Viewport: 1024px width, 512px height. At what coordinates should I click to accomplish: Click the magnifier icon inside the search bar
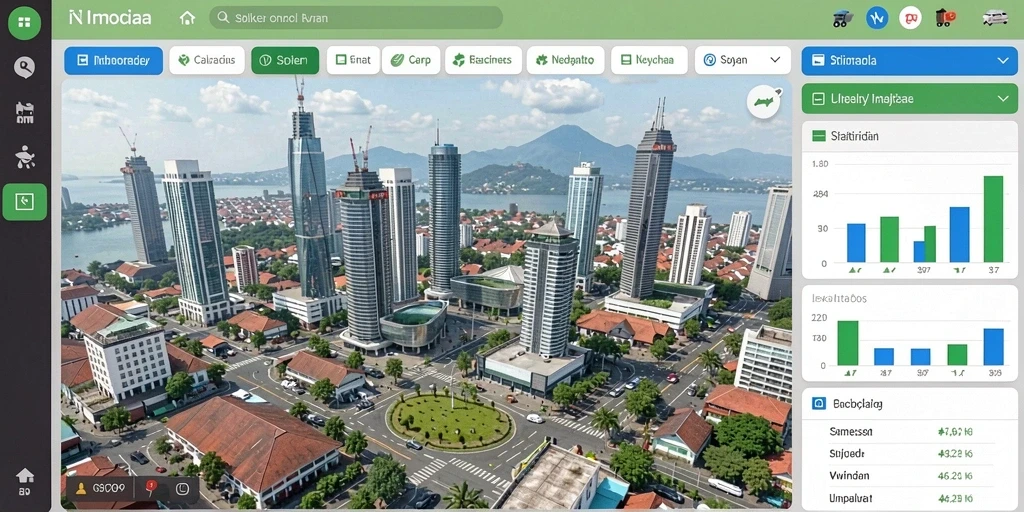(x=223, y=18)
